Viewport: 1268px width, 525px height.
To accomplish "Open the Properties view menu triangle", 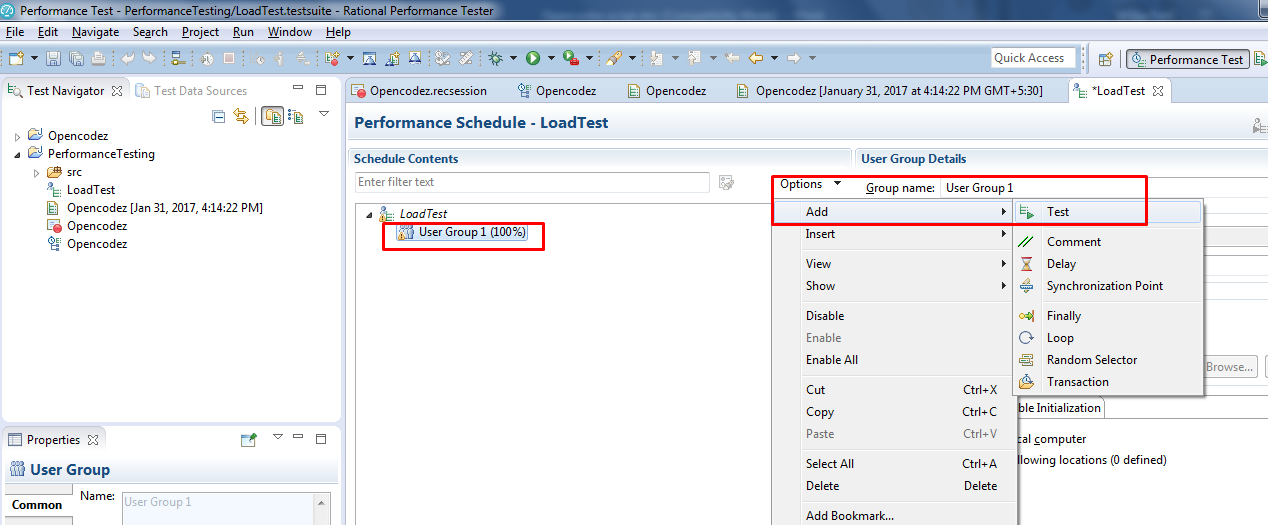I will (x=278, y=437).
